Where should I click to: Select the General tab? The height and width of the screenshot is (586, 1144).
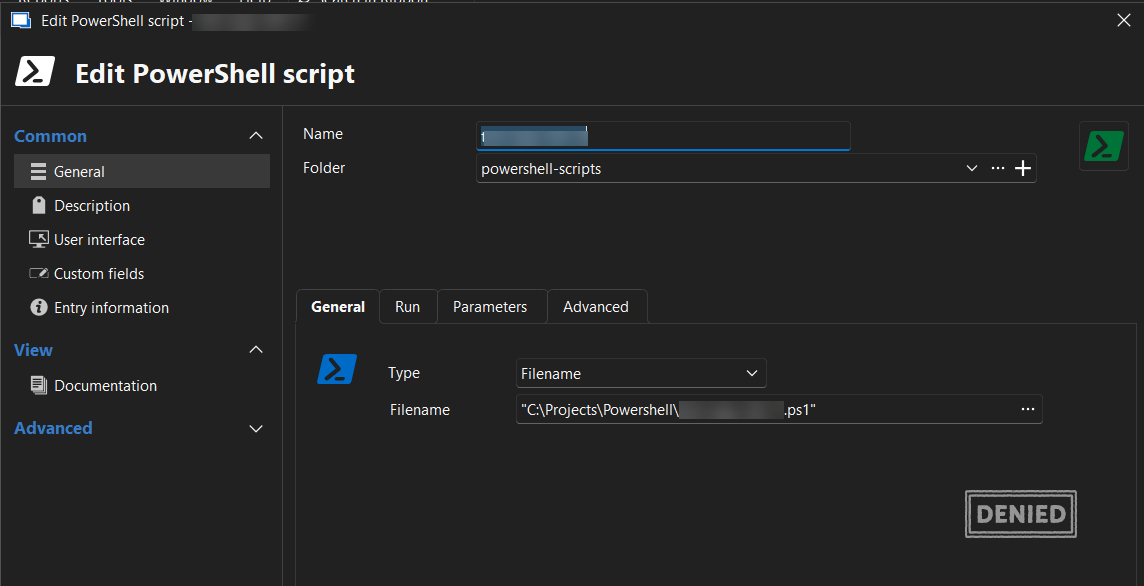point(338,307)
